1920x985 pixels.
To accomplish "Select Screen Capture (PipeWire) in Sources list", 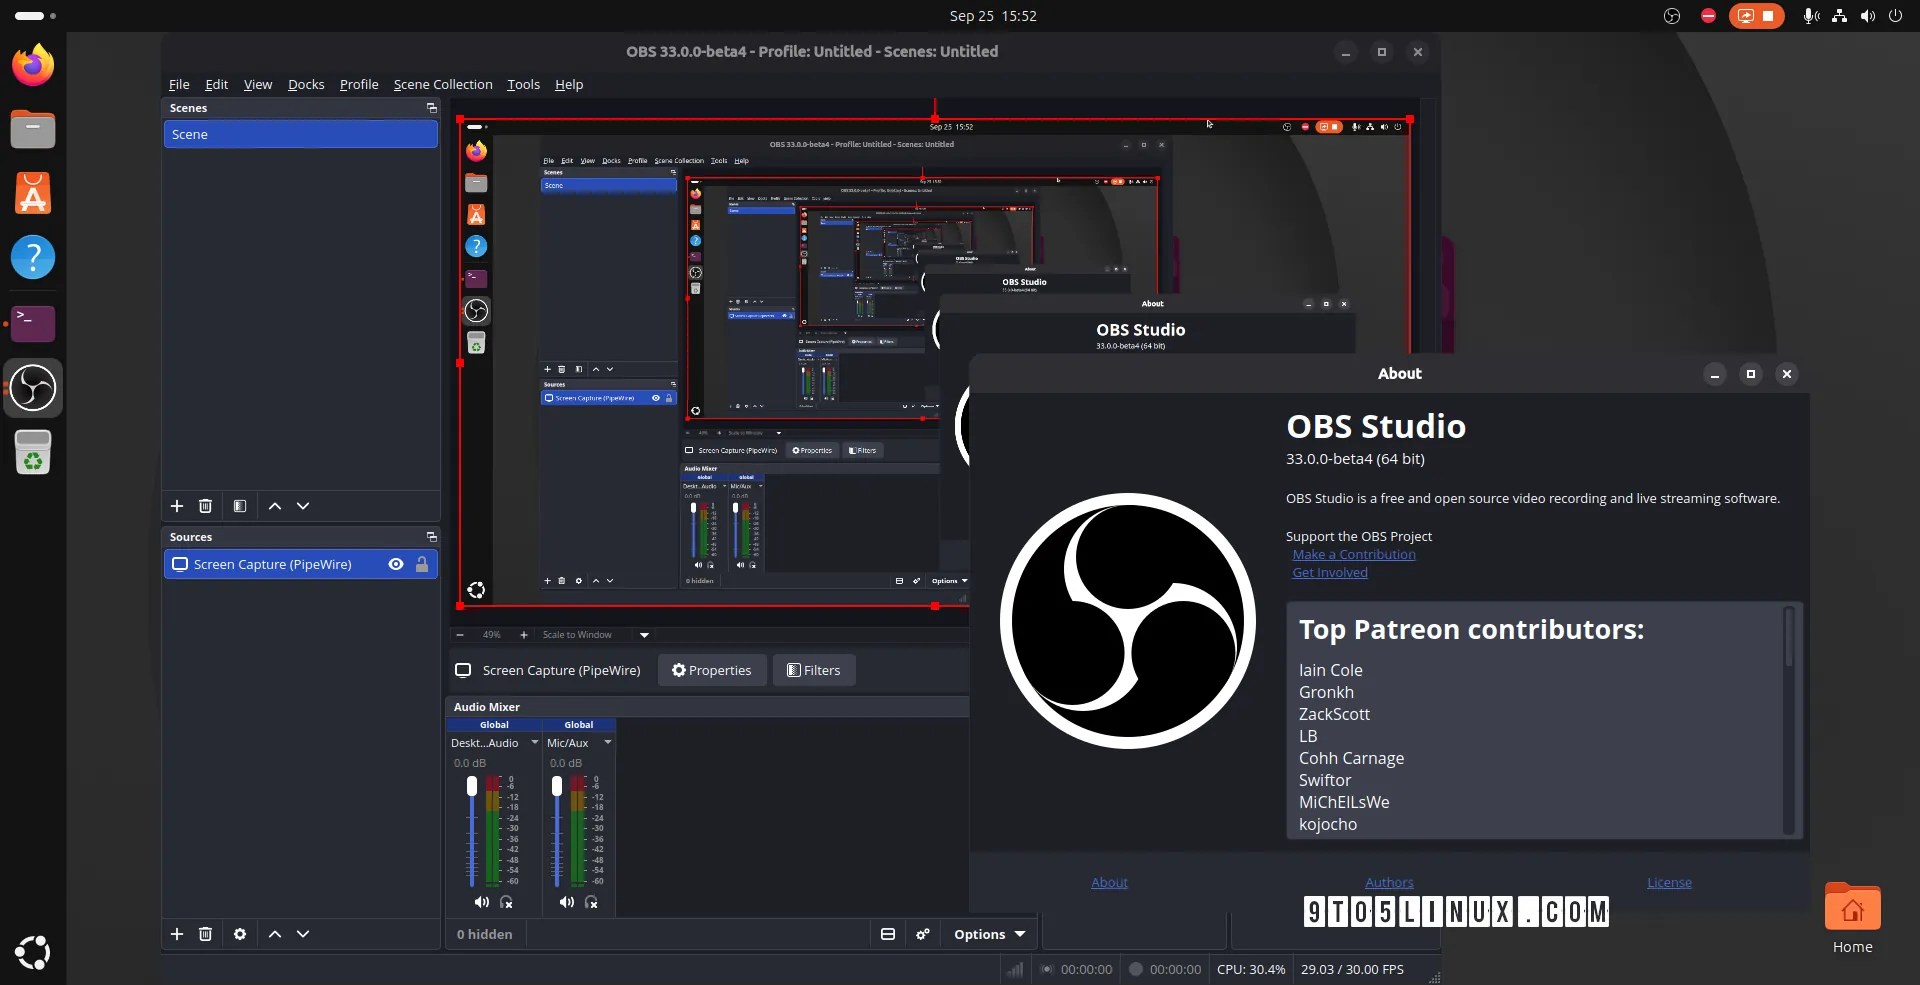I will coord(301,564).
